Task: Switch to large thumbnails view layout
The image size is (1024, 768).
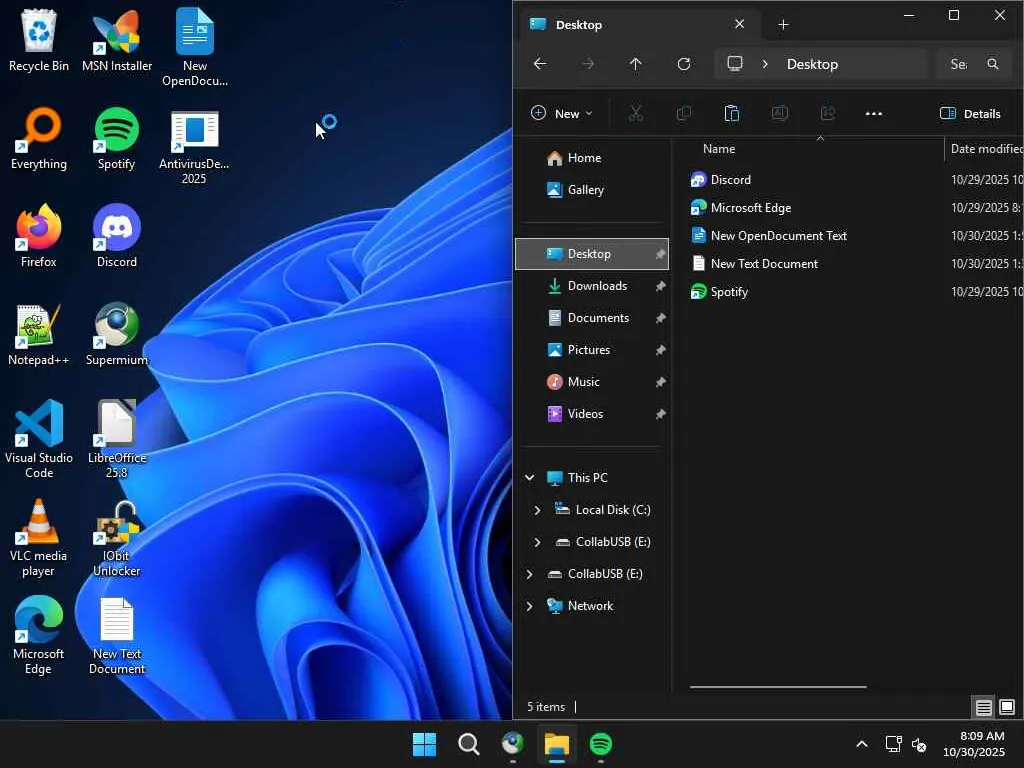Action: click(x=1007, y=707)
